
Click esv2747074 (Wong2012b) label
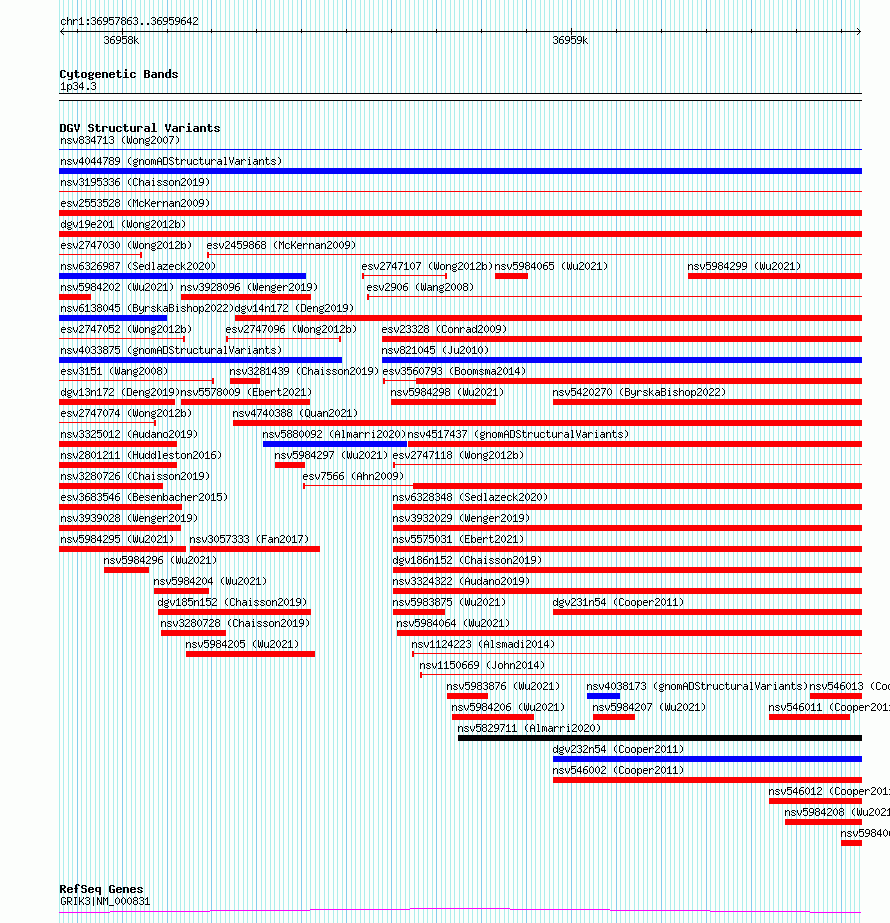[125, 413]
